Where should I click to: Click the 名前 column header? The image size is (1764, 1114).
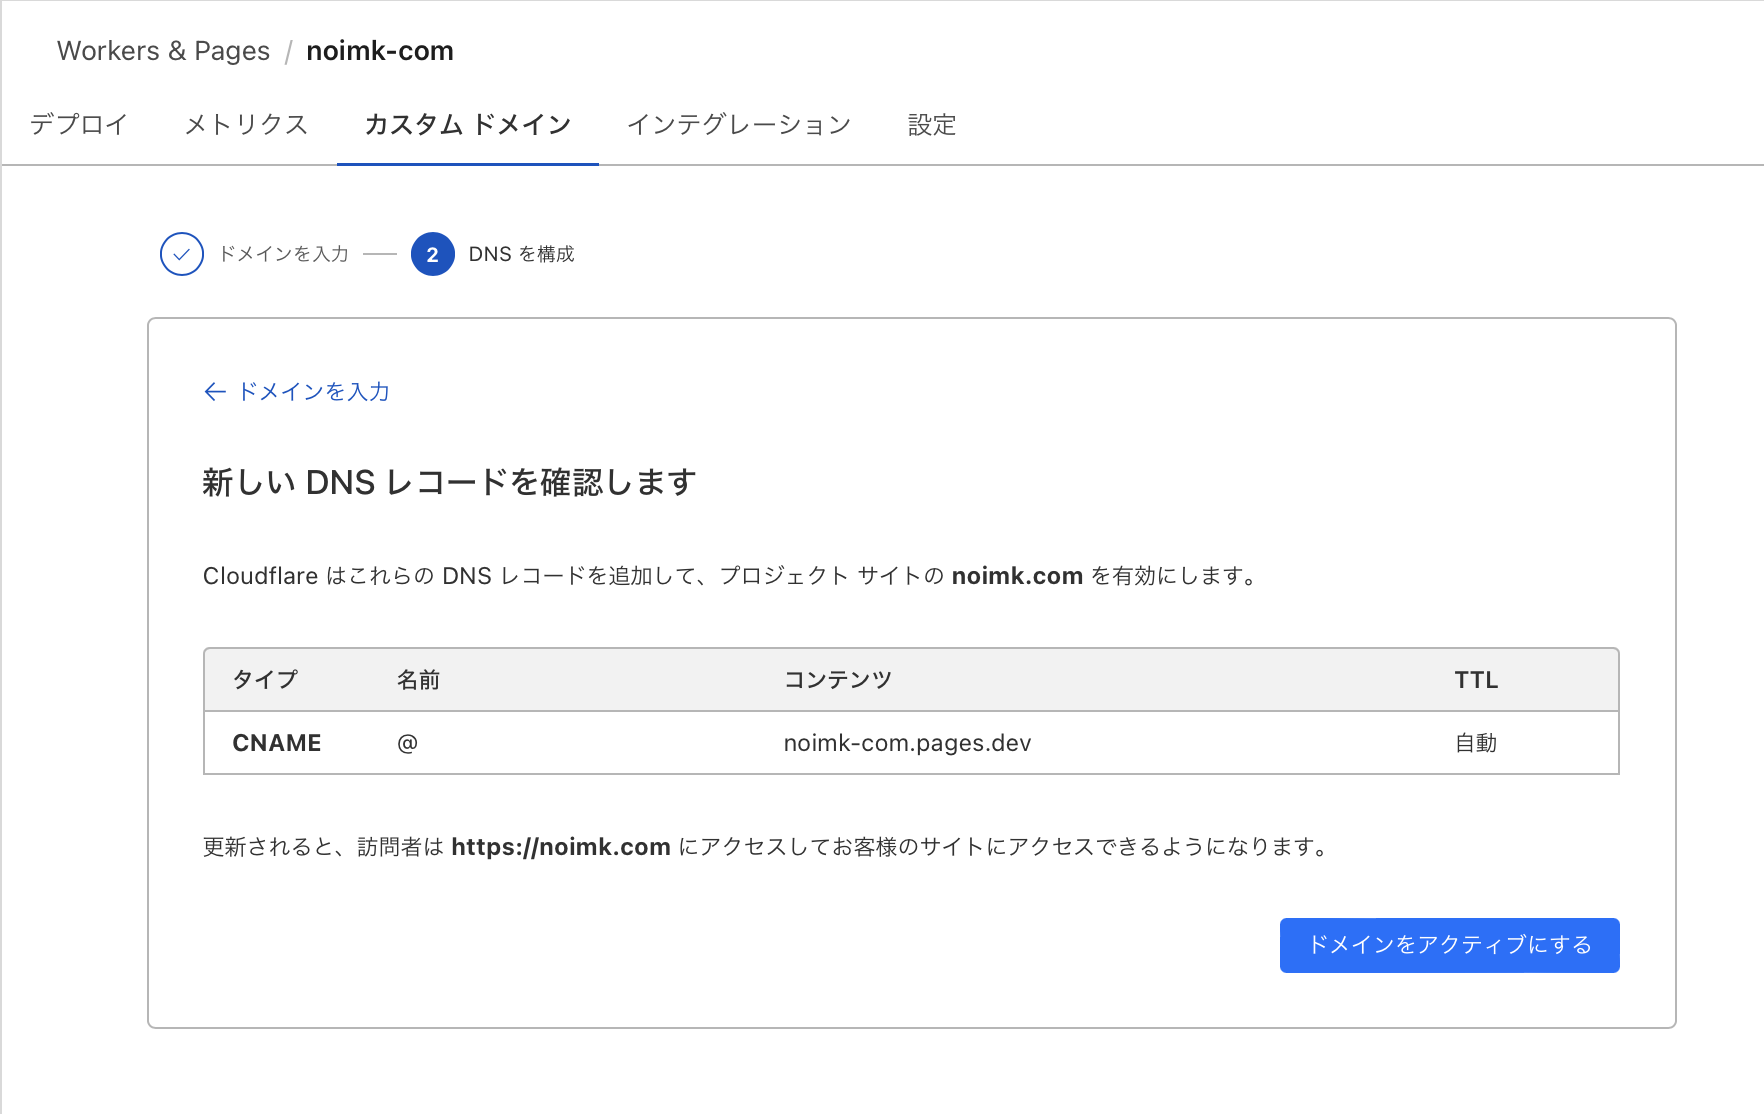pyautogui.click(x=418, y=680)
